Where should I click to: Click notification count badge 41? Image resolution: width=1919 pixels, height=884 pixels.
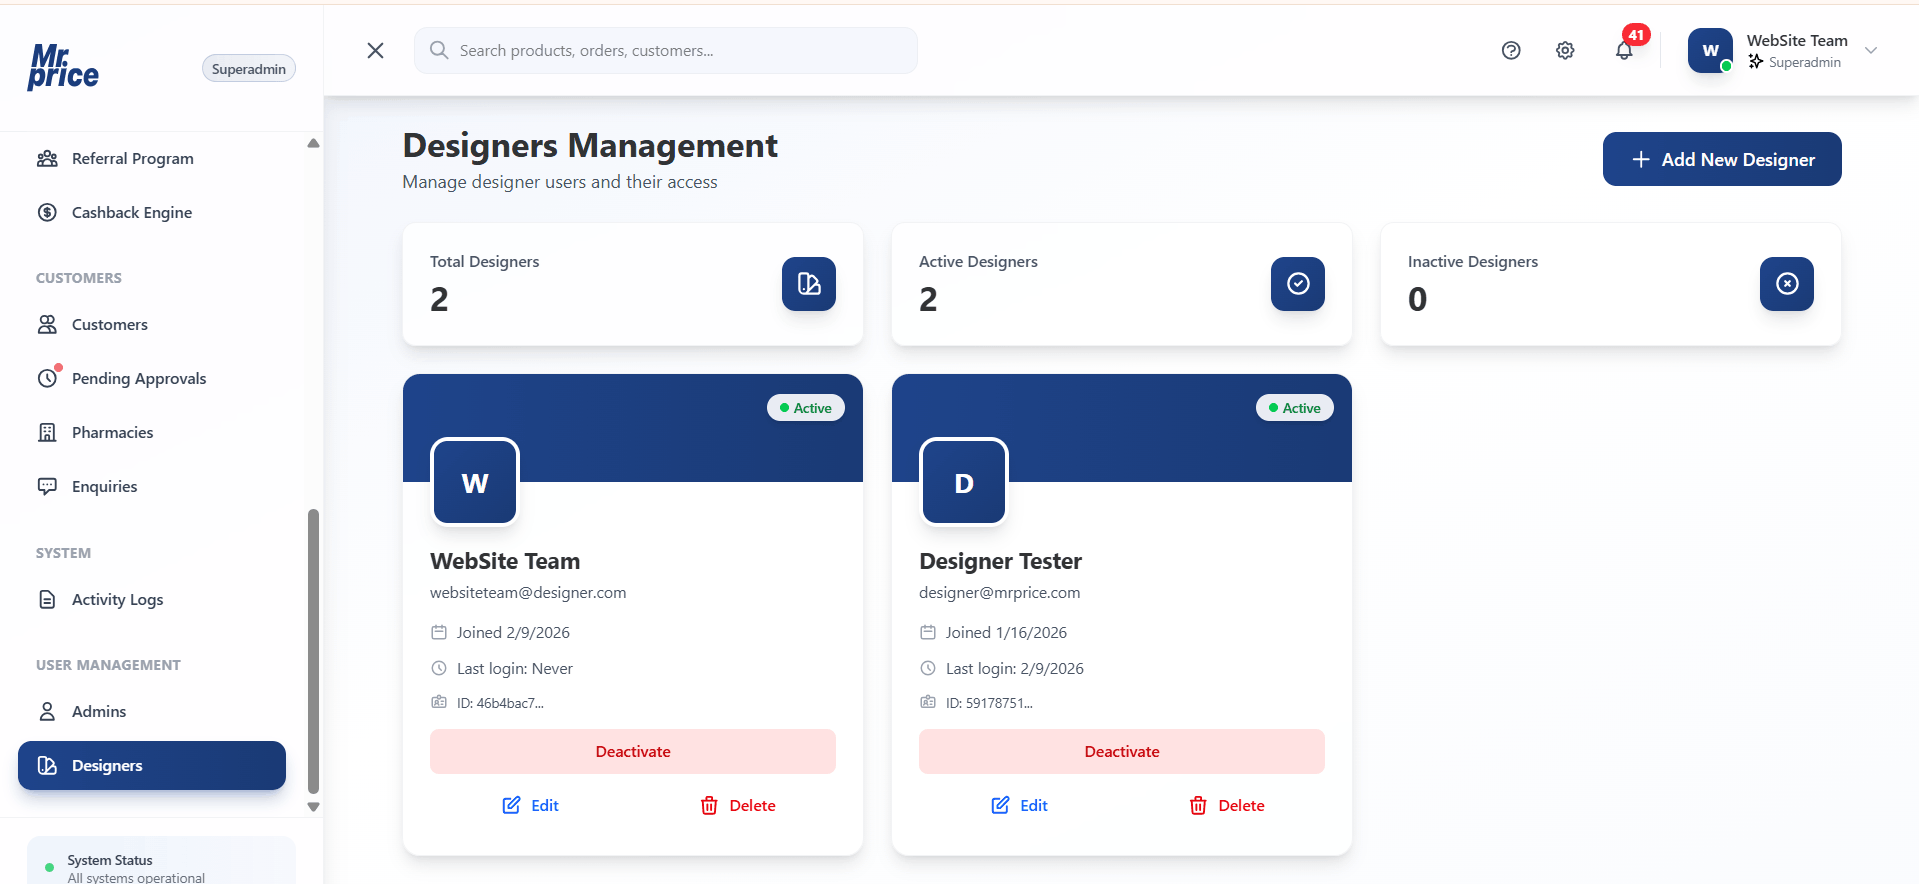point(1636,35)
